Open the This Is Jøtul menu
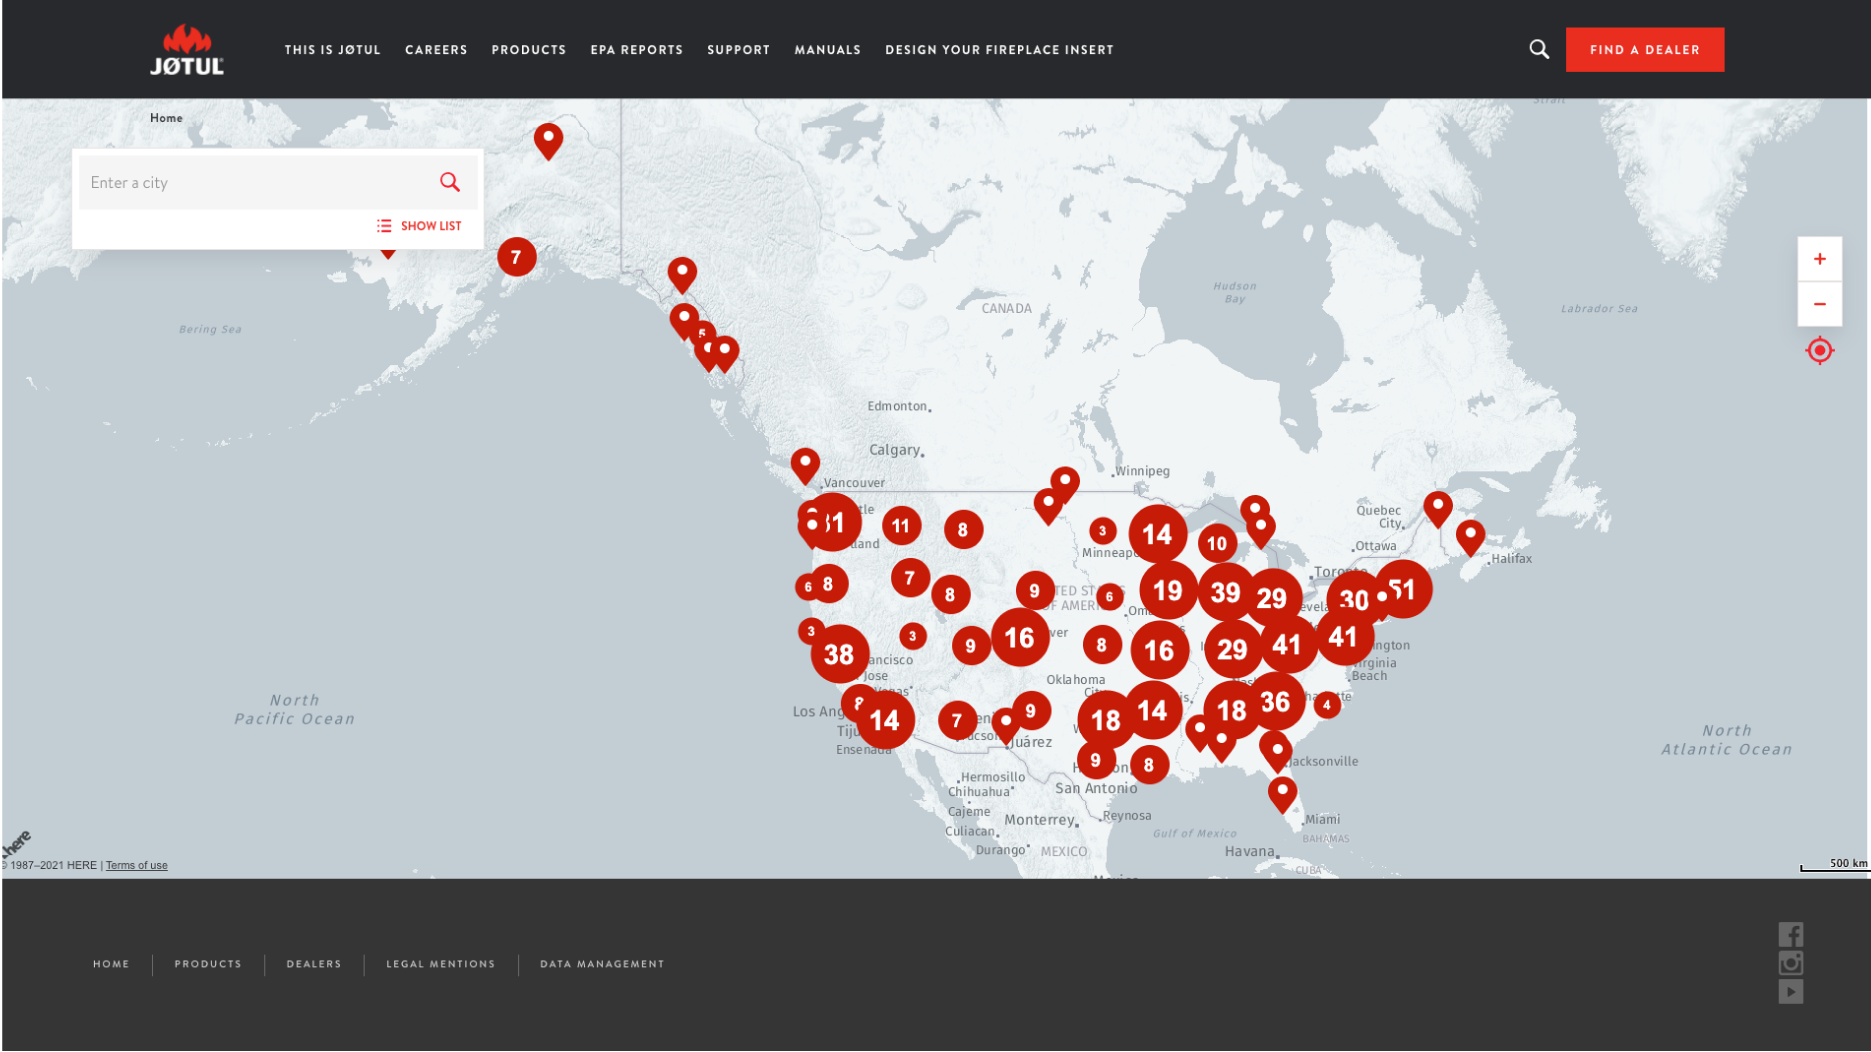Screen dimensions: 1871x1052 (332, 50)
